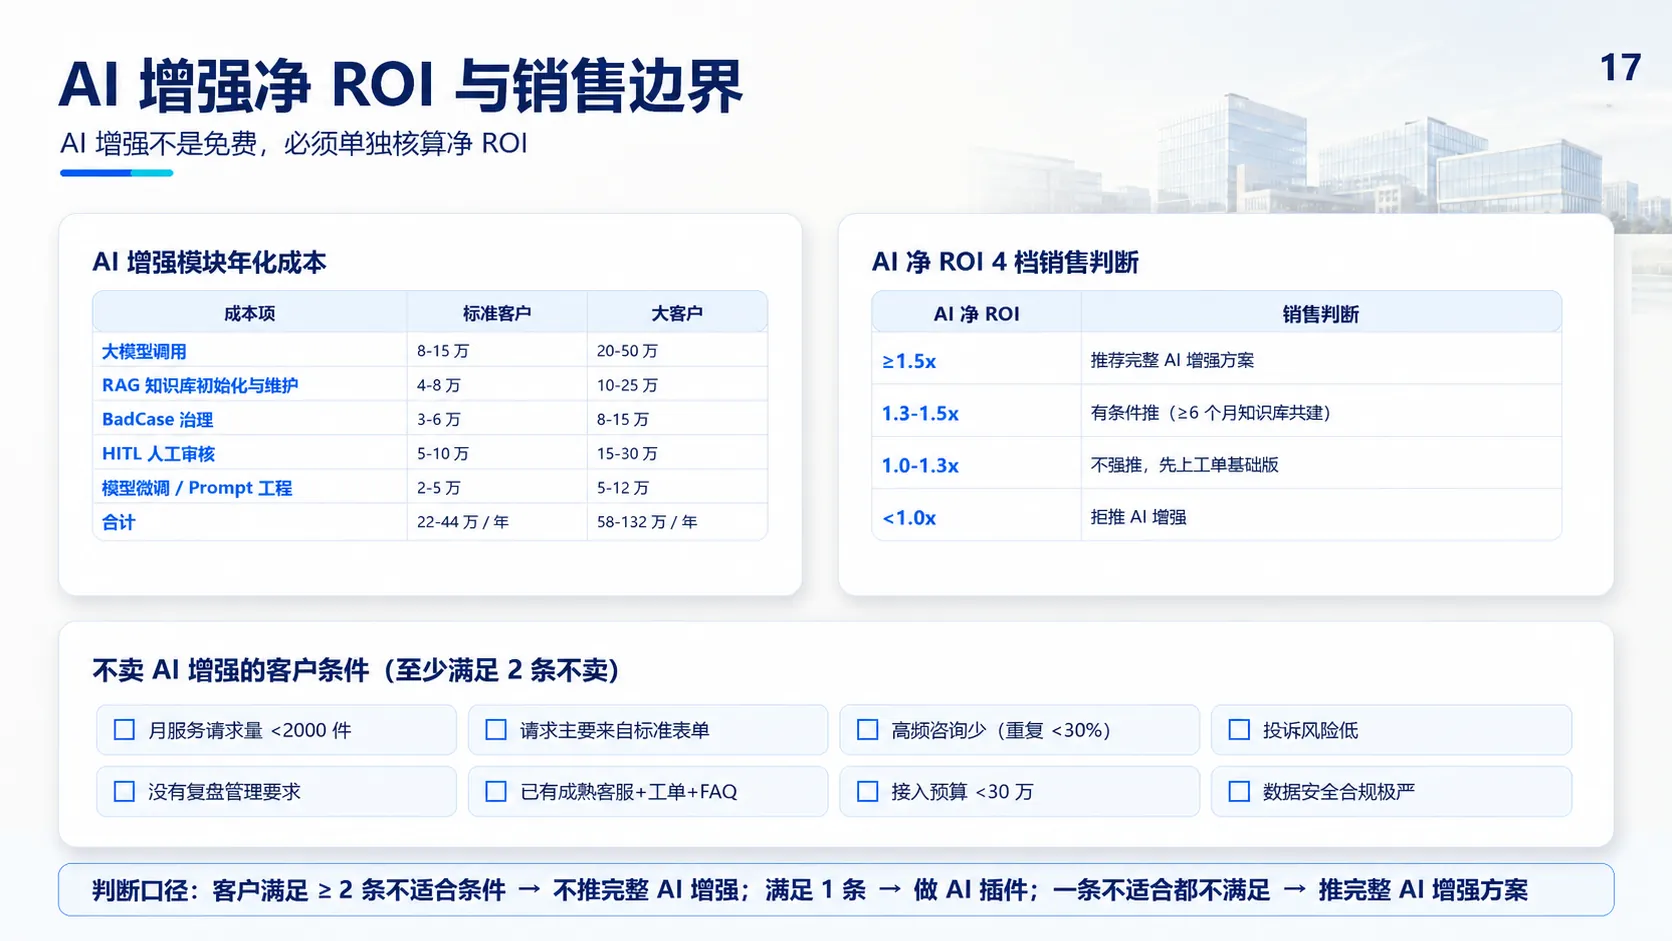This screenshot has width=1672, height=941.
Task: Click the 大模型调用 row label
Action: (144, 351)
